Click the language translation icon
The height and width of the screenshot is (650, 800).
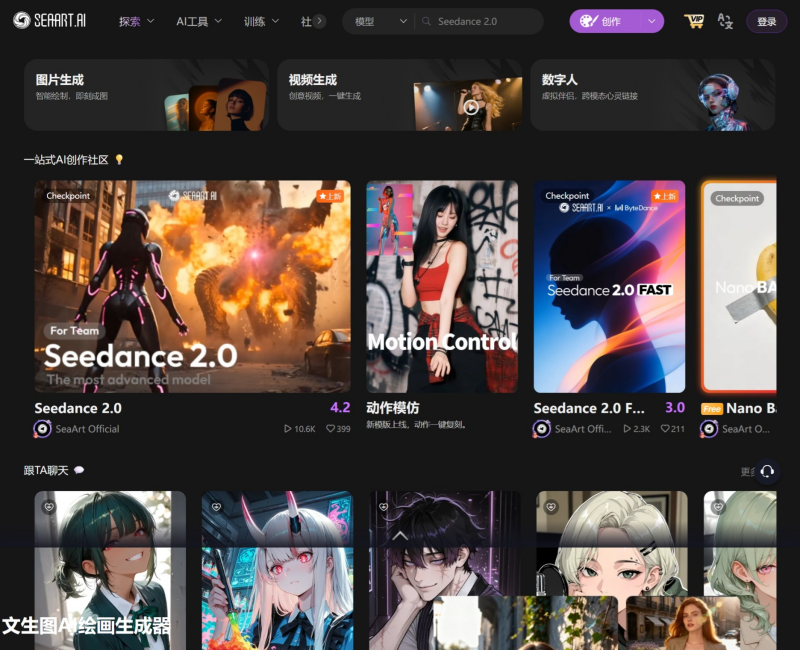point(725,21)
